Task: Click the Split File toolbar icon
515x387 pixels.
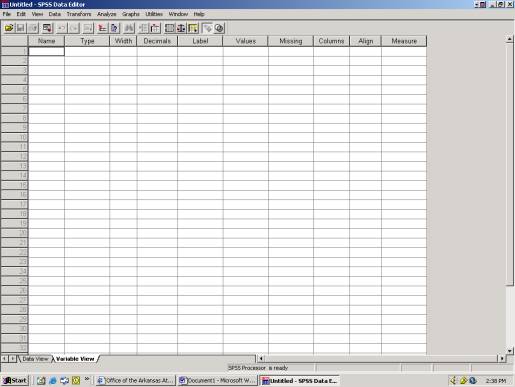Action: click(x=169, y=28)
